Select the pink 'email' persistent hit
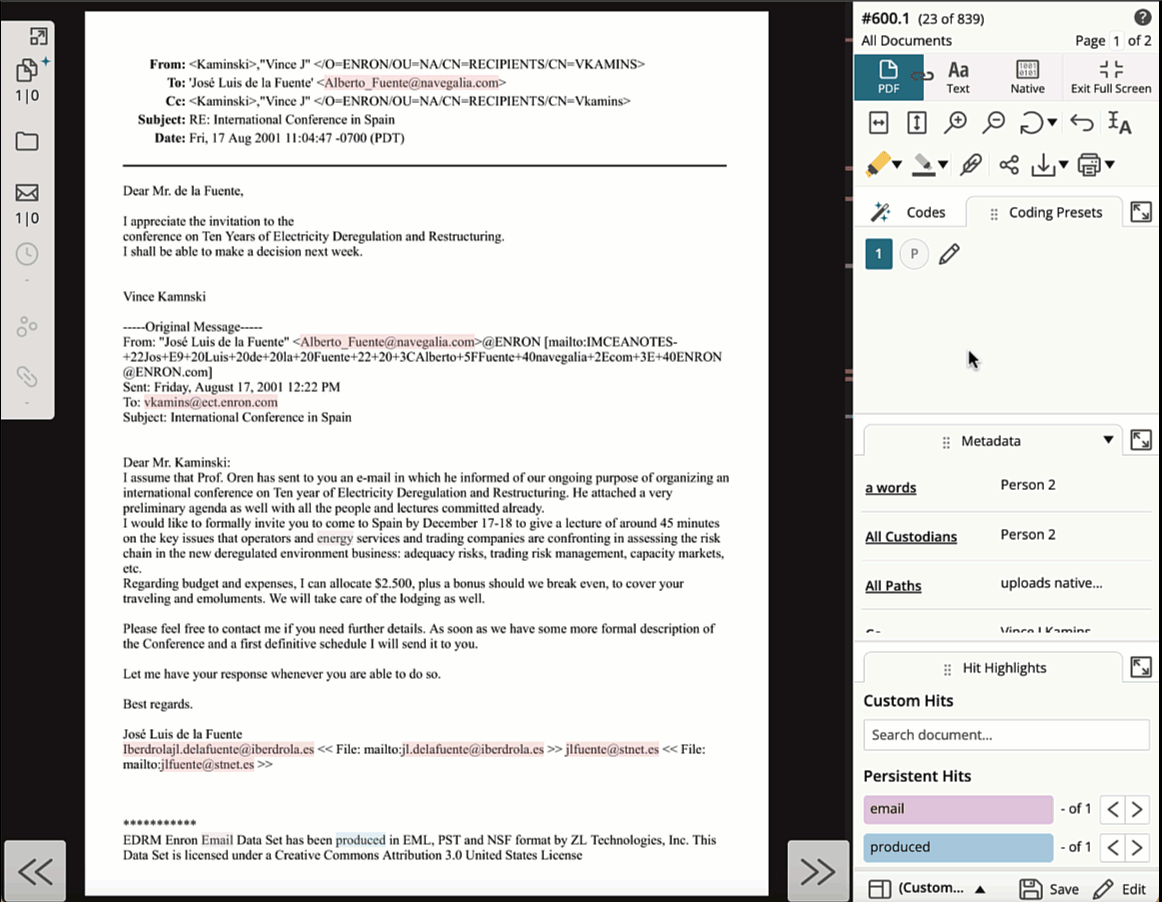Screen dimensions: 1162x902 click(x=958, y=809)
